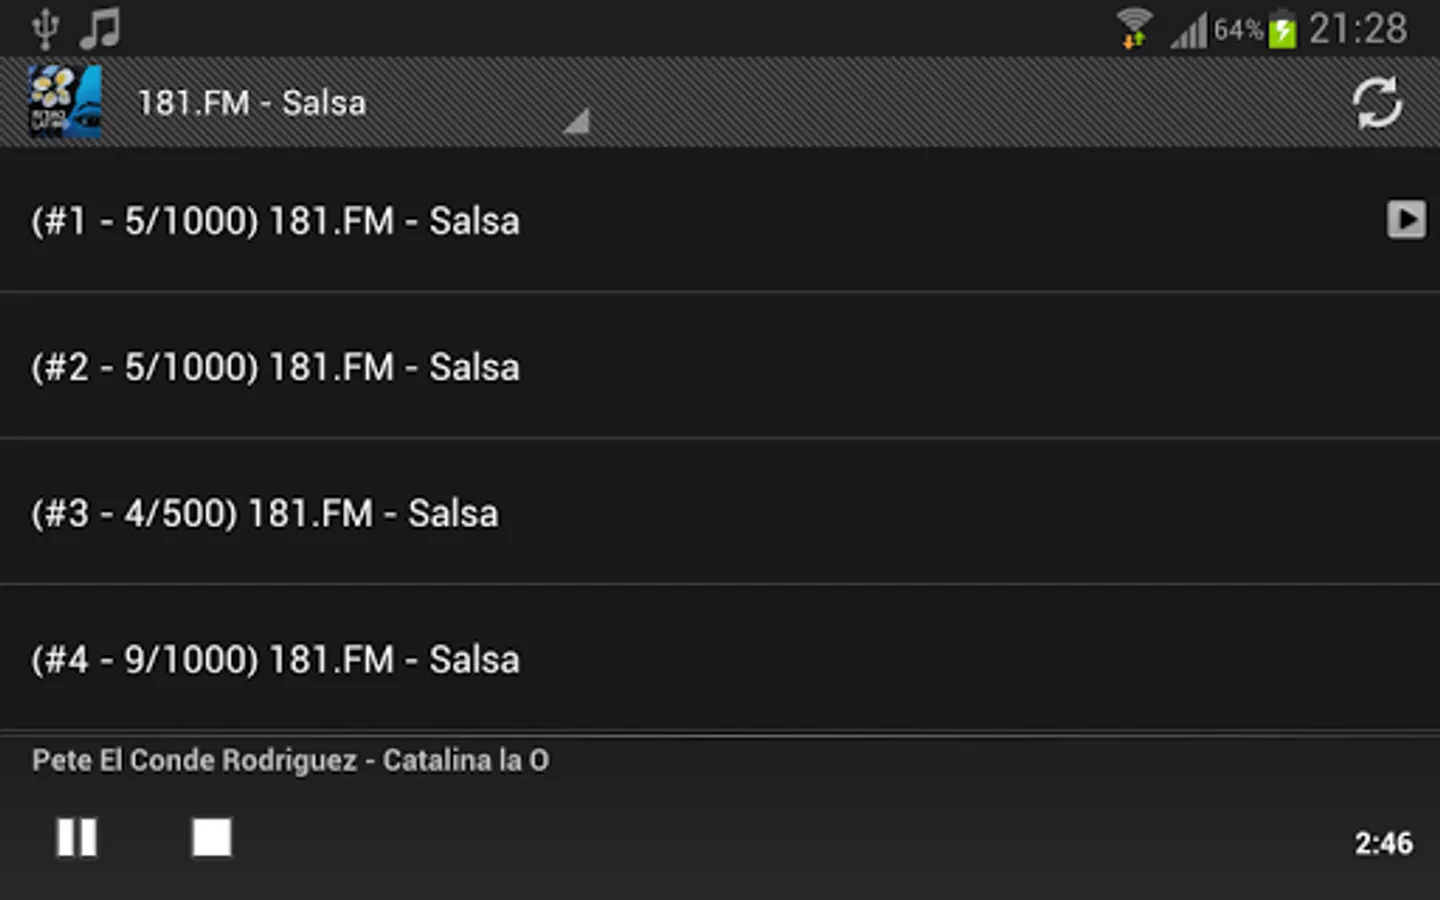Click the dropdown triangle beside the station name
This screenshot has width=1440, height=900.
point(577,122)
